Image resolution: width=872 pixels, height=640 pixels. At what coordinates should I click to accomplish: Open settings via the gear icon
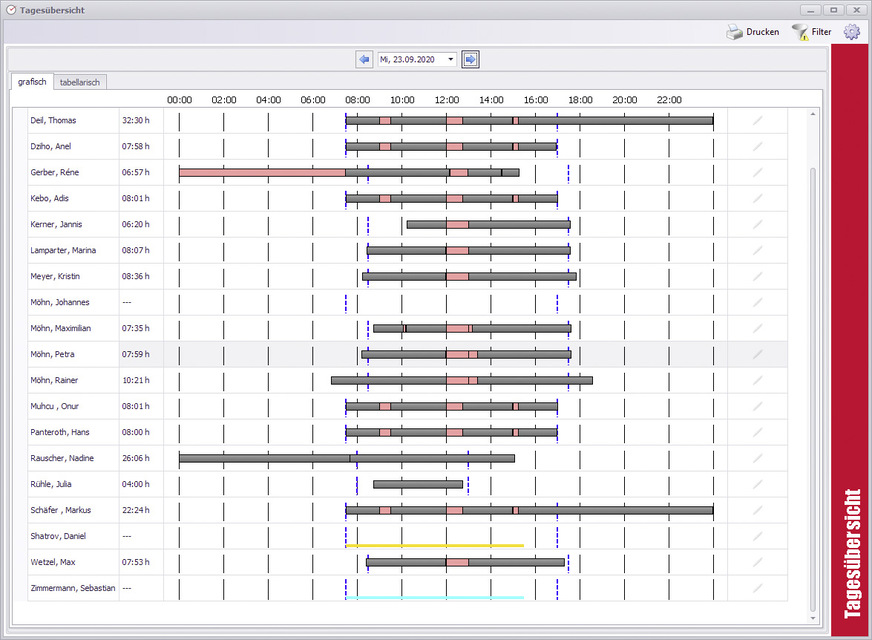pos(851,32)
